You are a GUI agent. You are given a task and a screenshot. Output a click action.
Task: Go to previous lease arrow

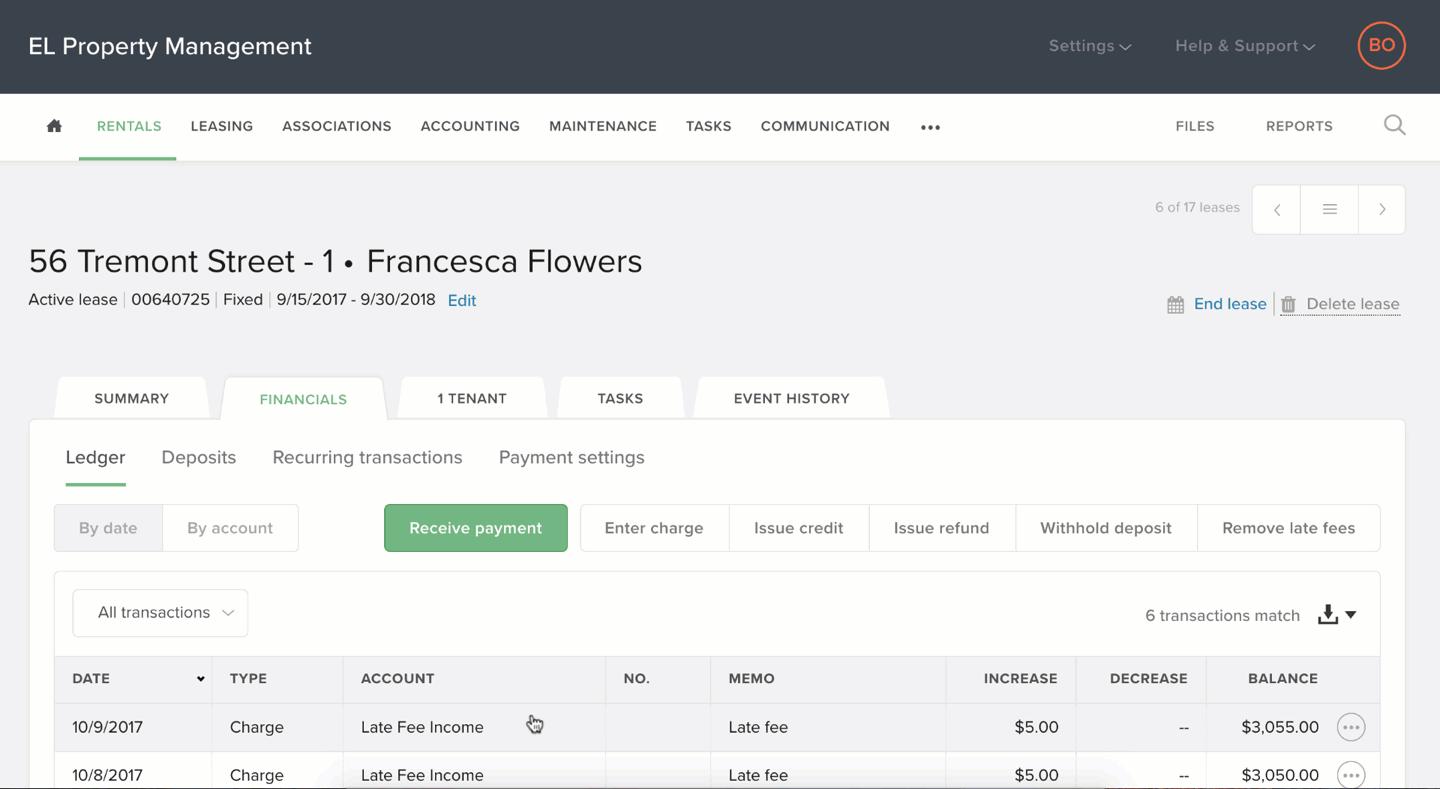[1277, 209]
